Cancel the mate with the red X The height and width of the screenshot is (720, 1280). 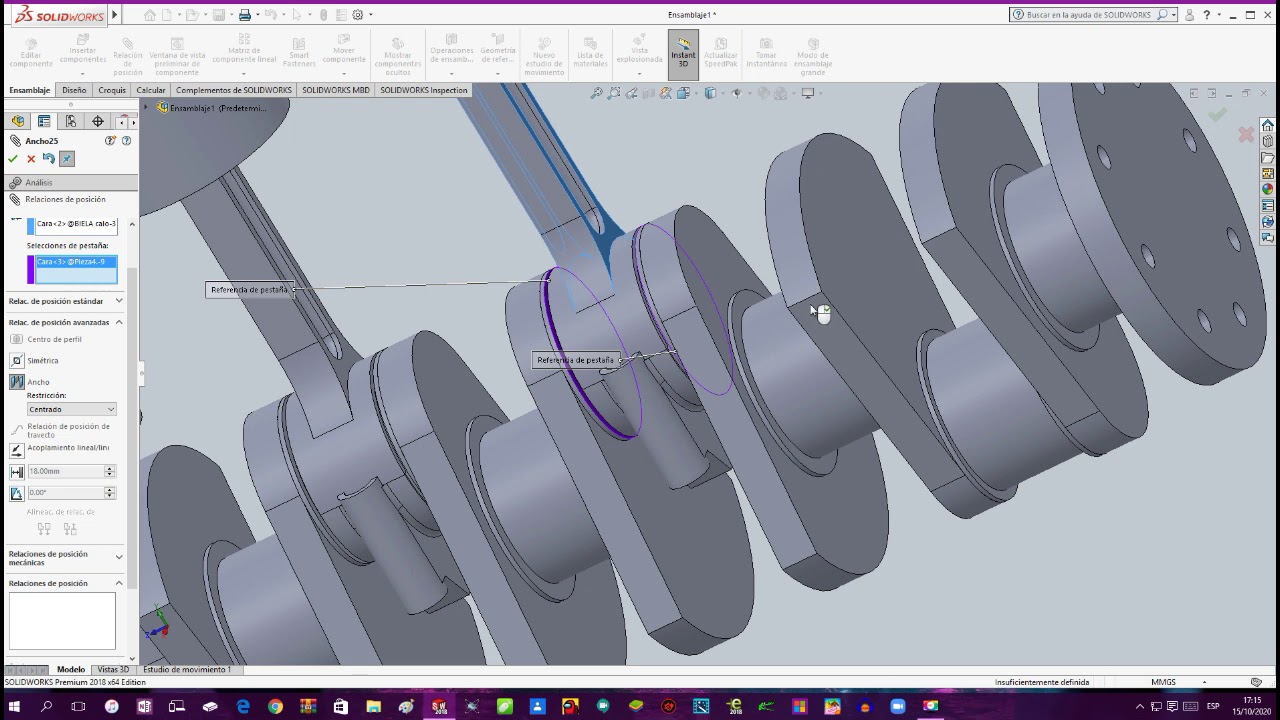(x=31, y=159)
